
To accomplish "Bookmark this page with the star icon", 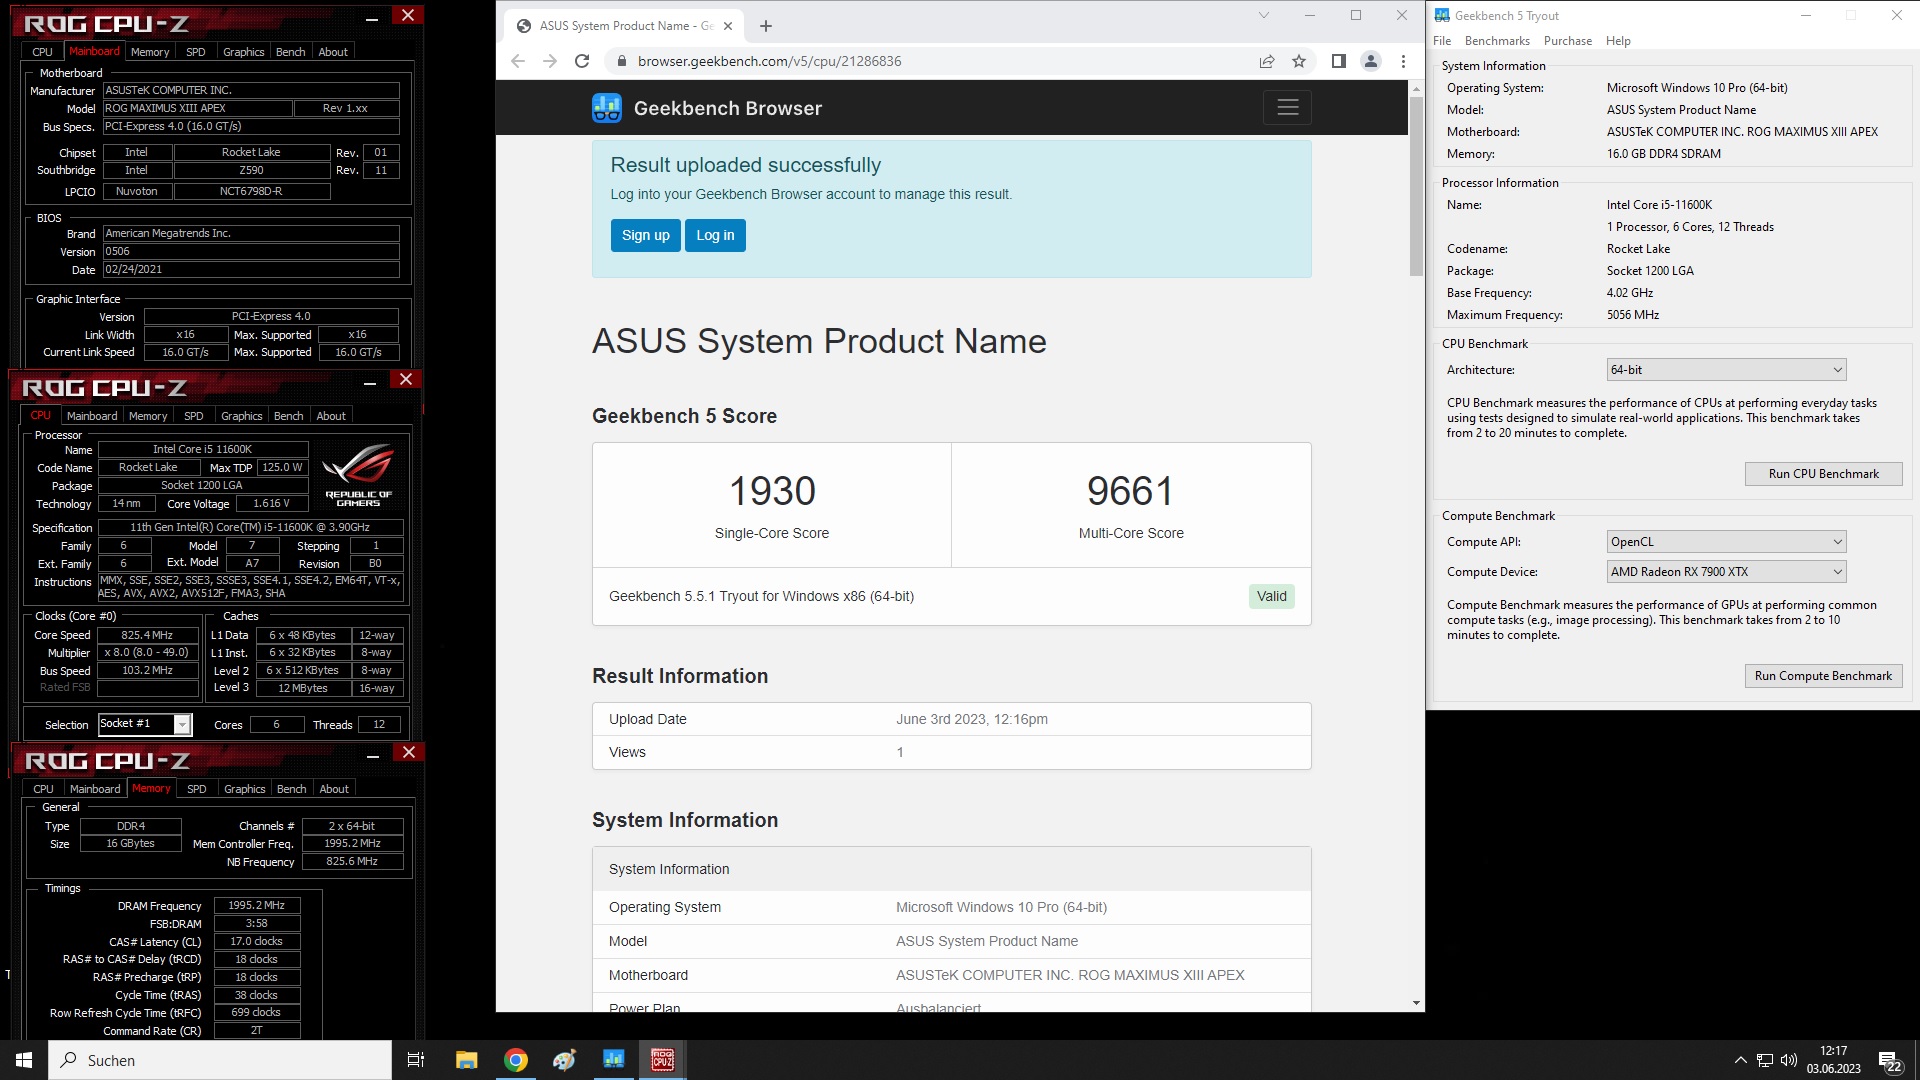I will (x=1299, y=61).
